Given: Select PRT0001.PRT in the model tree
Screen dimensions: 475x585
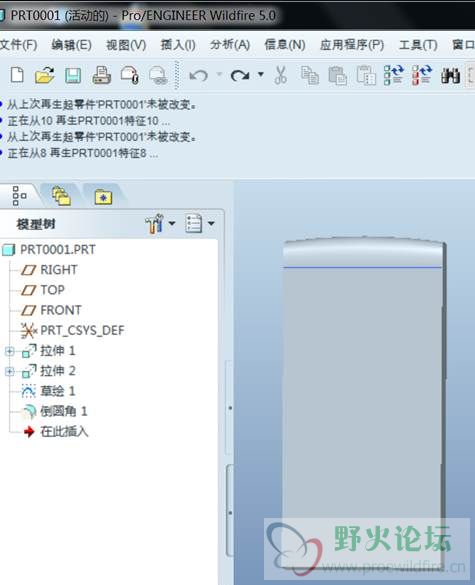Looking at the screenshot, I should coord(49,250).
